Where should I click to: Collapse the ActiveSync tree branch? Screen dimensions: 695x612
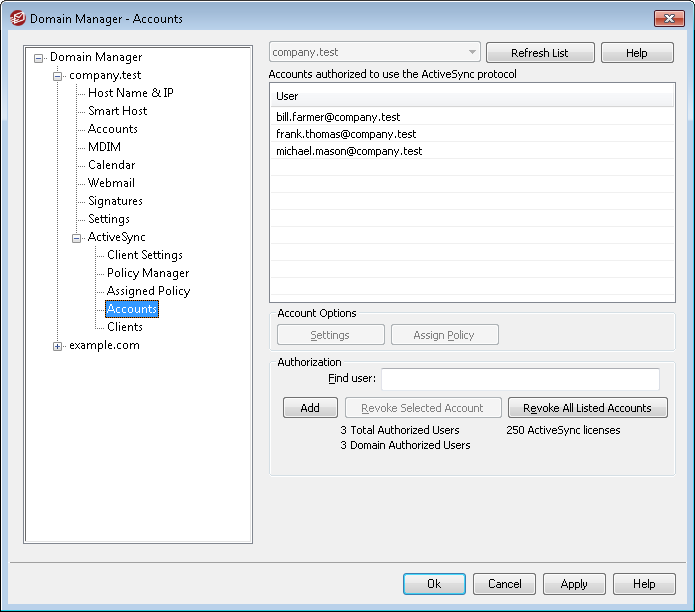[76, 238]
